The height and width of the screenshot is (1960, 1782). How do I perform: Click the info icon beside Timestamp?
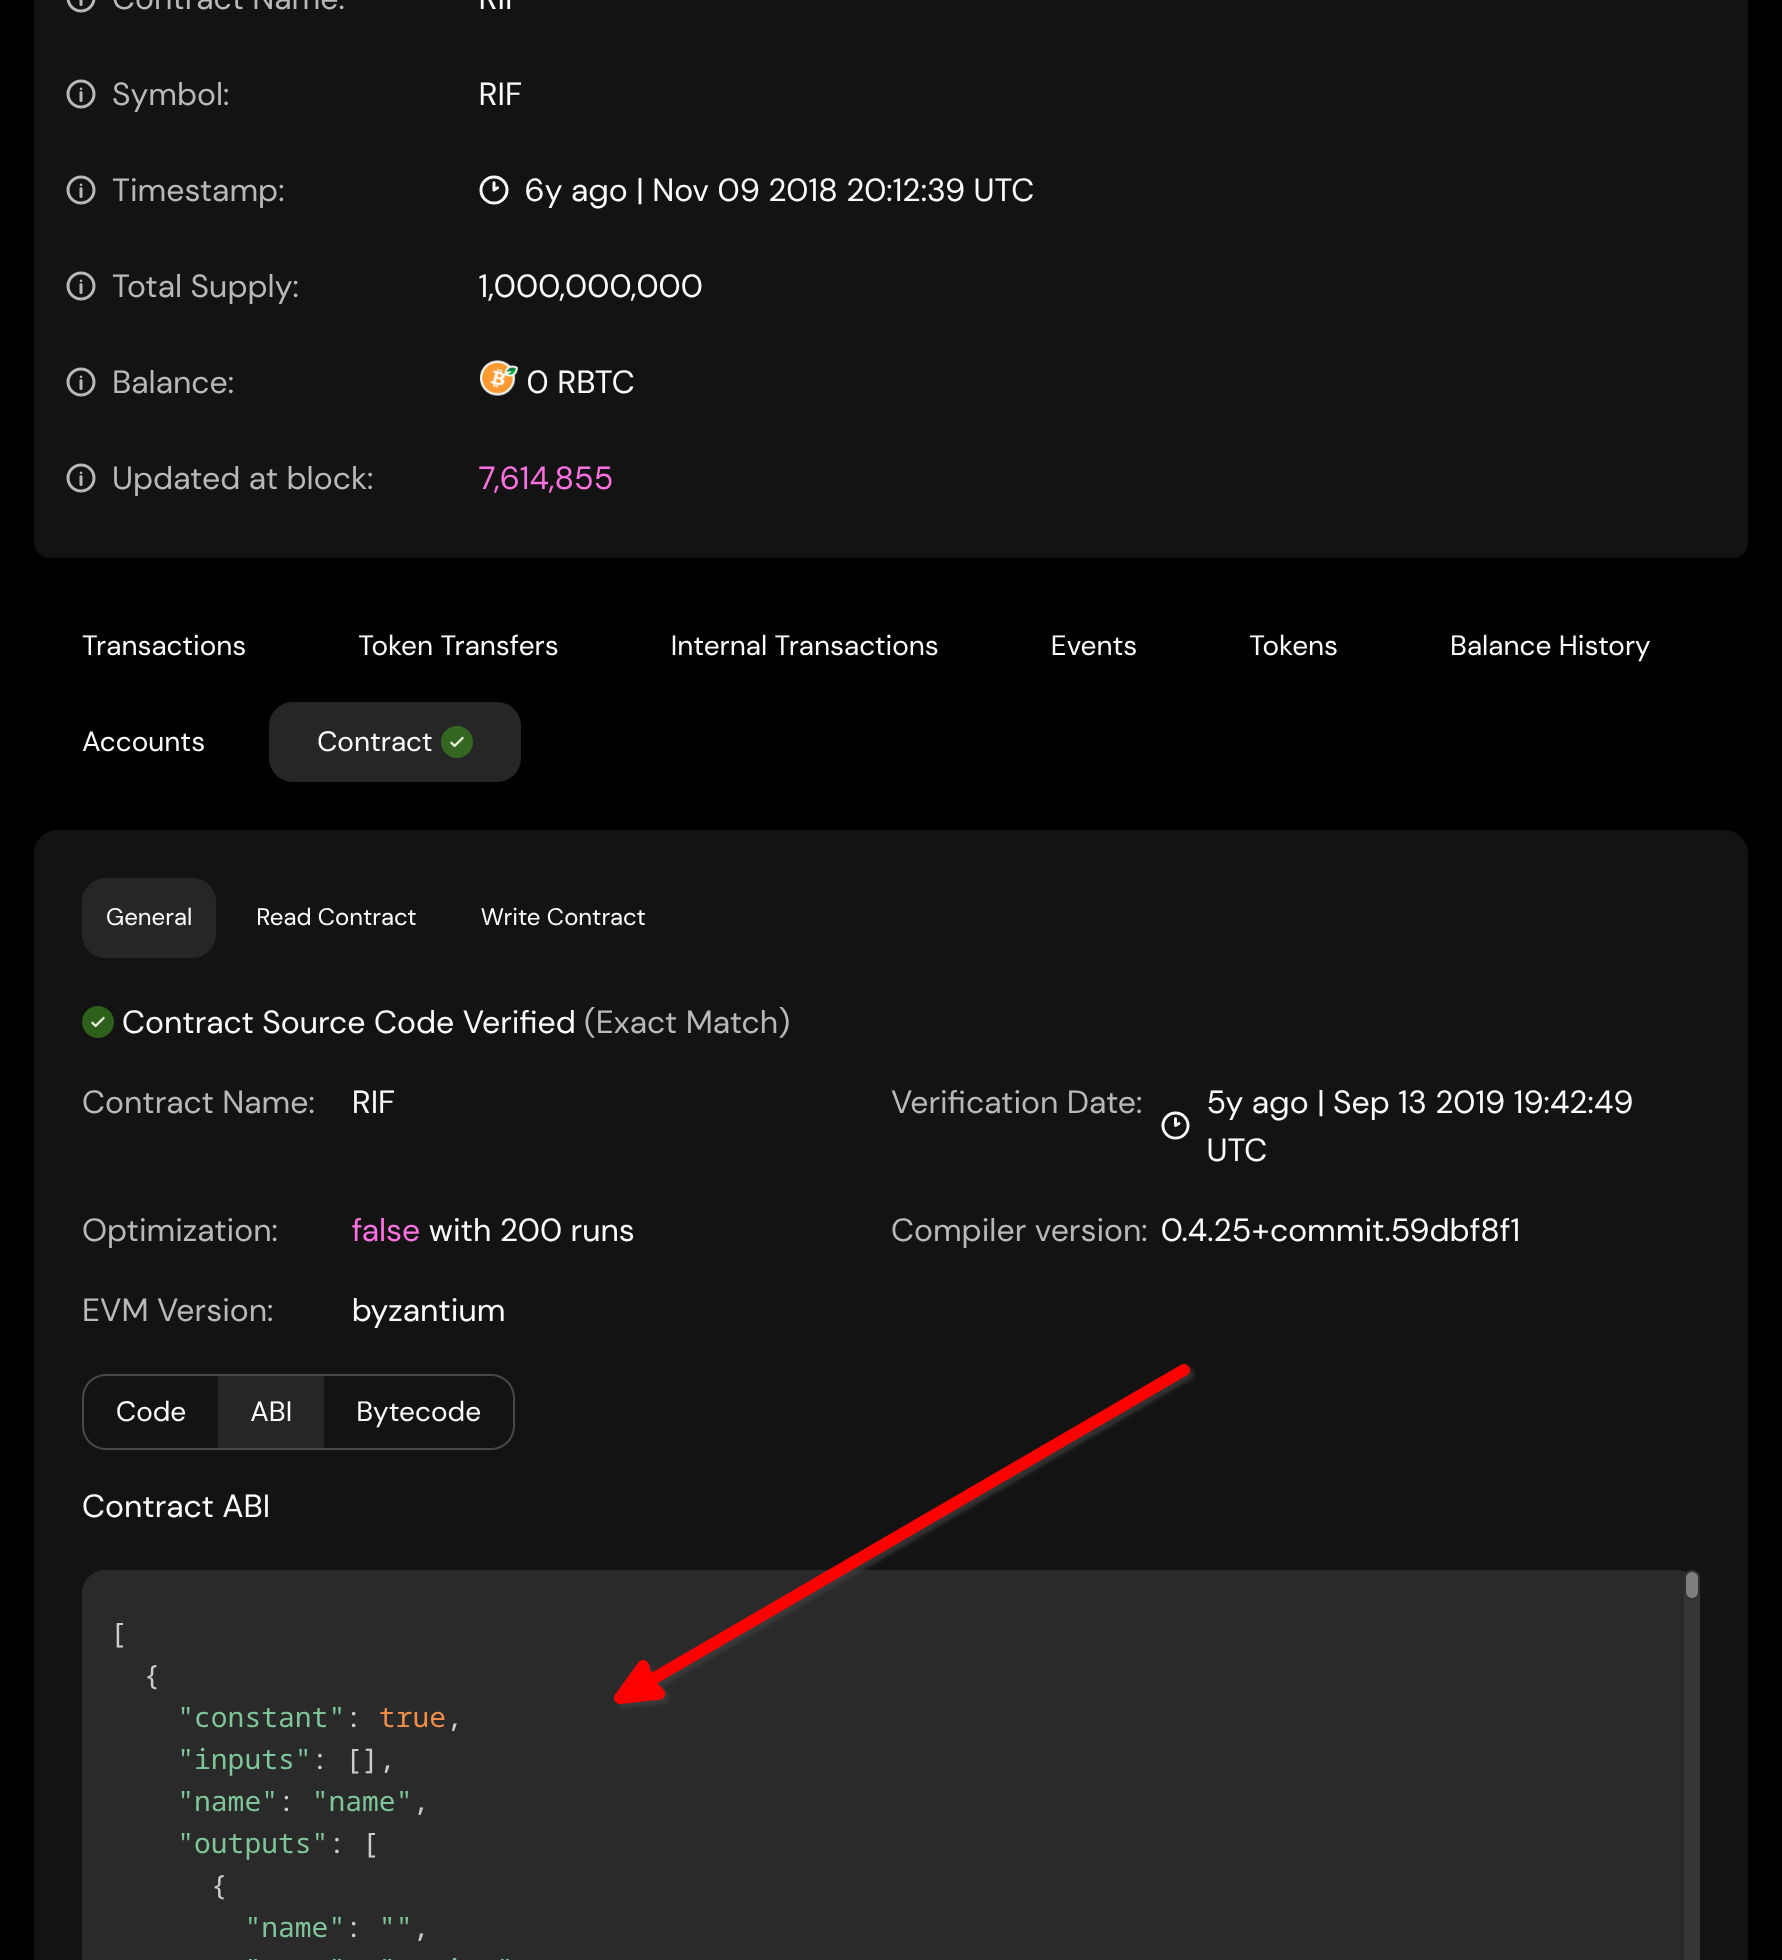coord(81,190)
